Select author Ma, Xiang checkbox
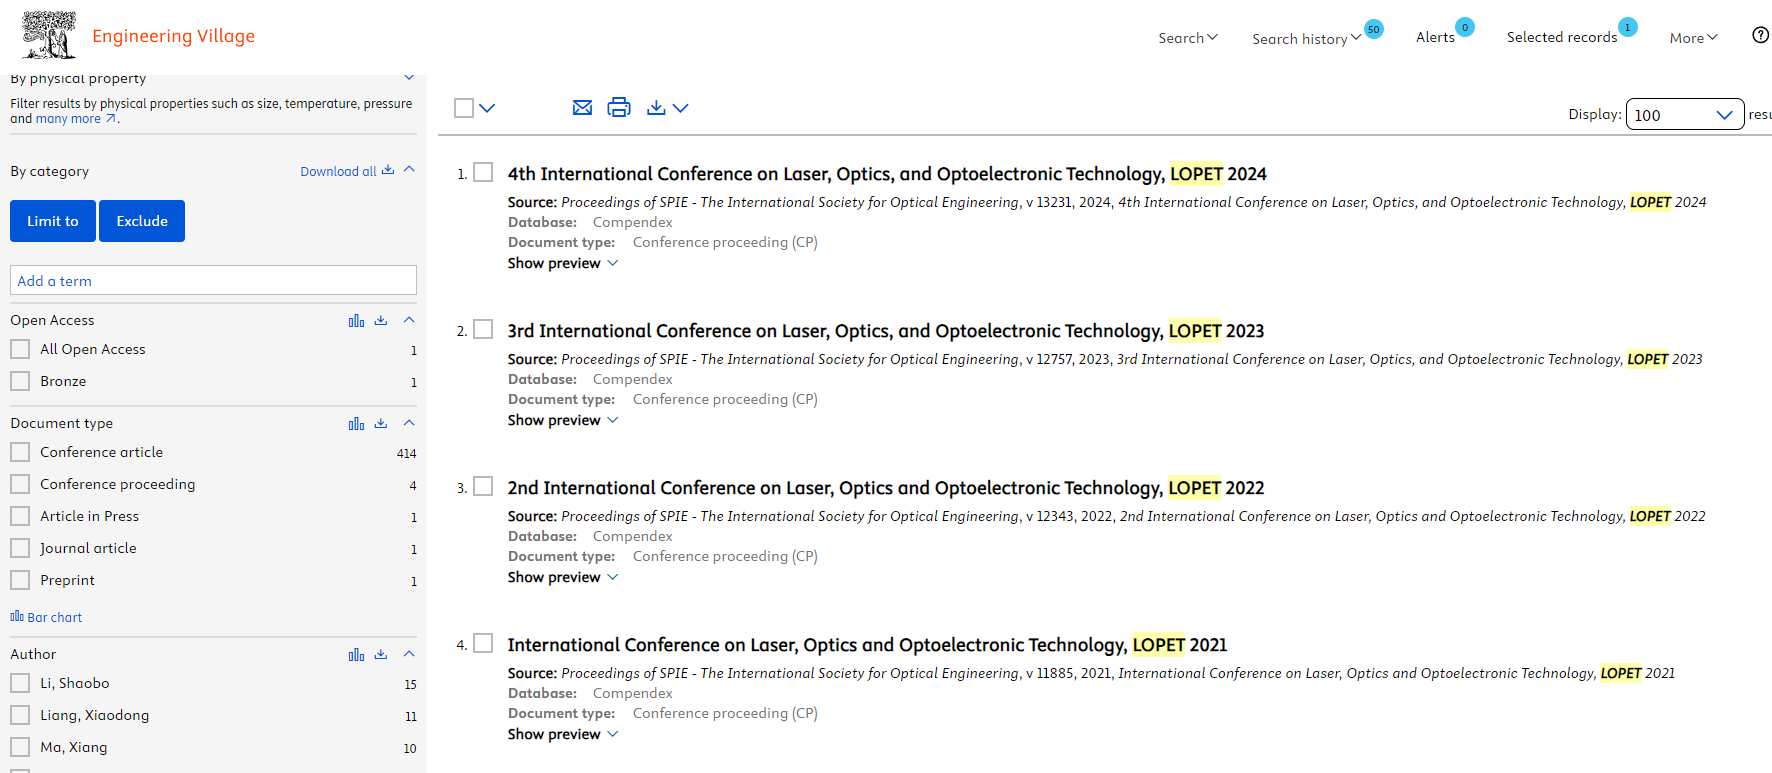Viewport: 1772px width, 773px height. coord(20,747)
